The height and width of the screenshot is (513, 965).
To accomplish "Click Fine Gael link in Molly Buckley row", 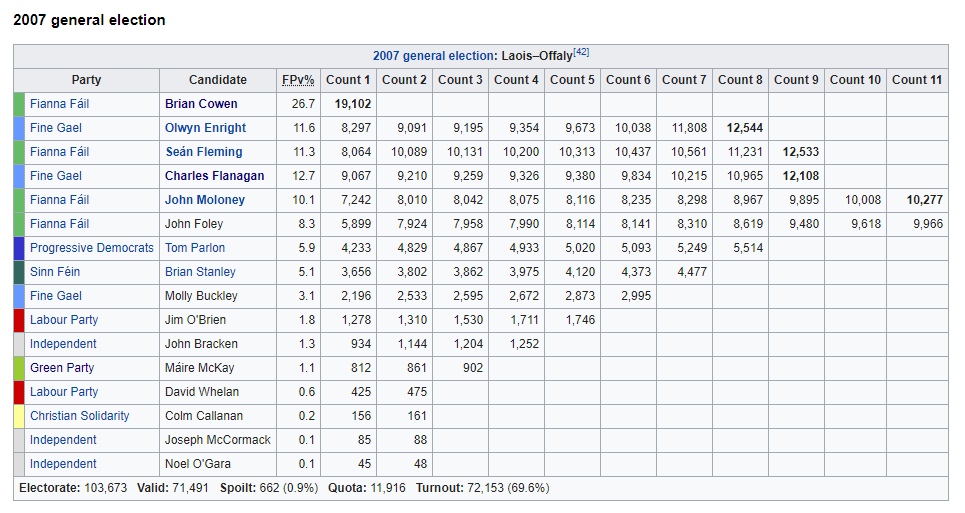I will (56, 296).
